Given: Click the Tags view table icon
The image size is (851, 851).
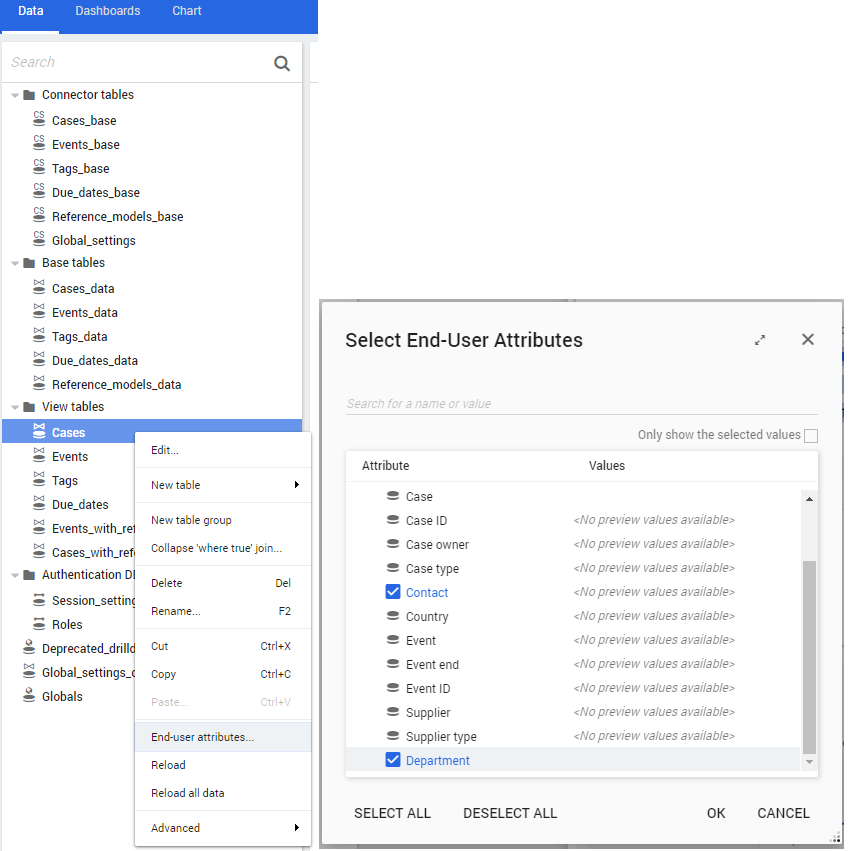Looking at the screenshot, I should 39,479.
